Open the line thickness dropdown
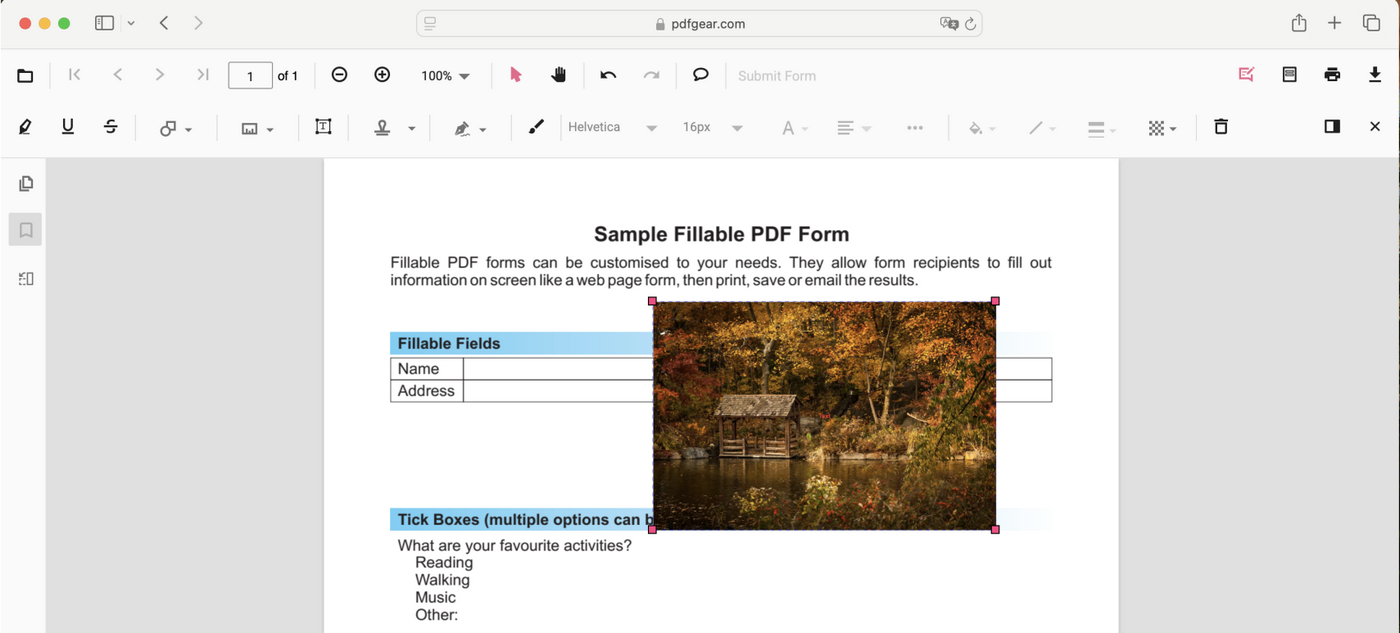1400x633 pixels. point(1102,128)
